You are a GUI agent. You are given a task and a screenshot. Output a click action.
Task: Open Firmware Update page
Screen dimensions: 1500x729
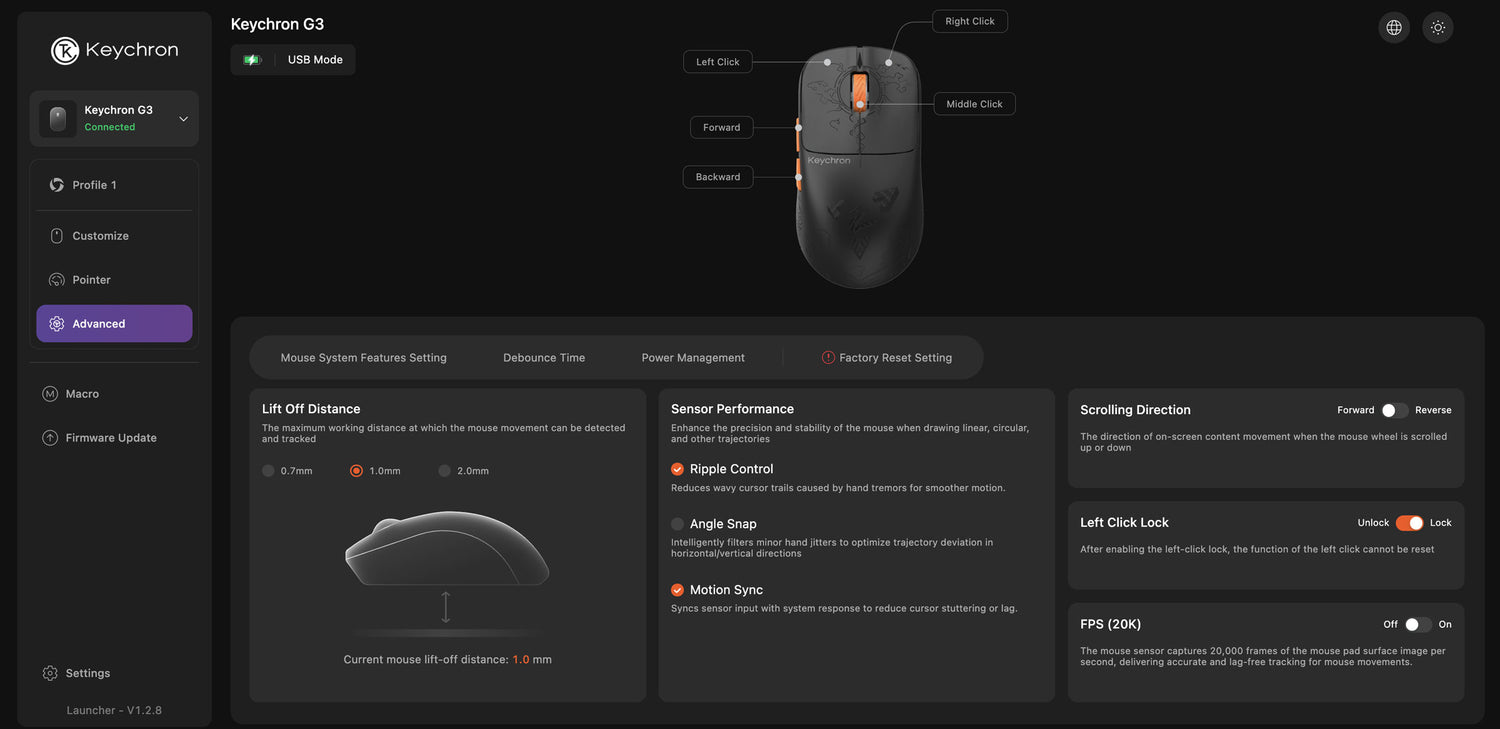tap(110, 438)
